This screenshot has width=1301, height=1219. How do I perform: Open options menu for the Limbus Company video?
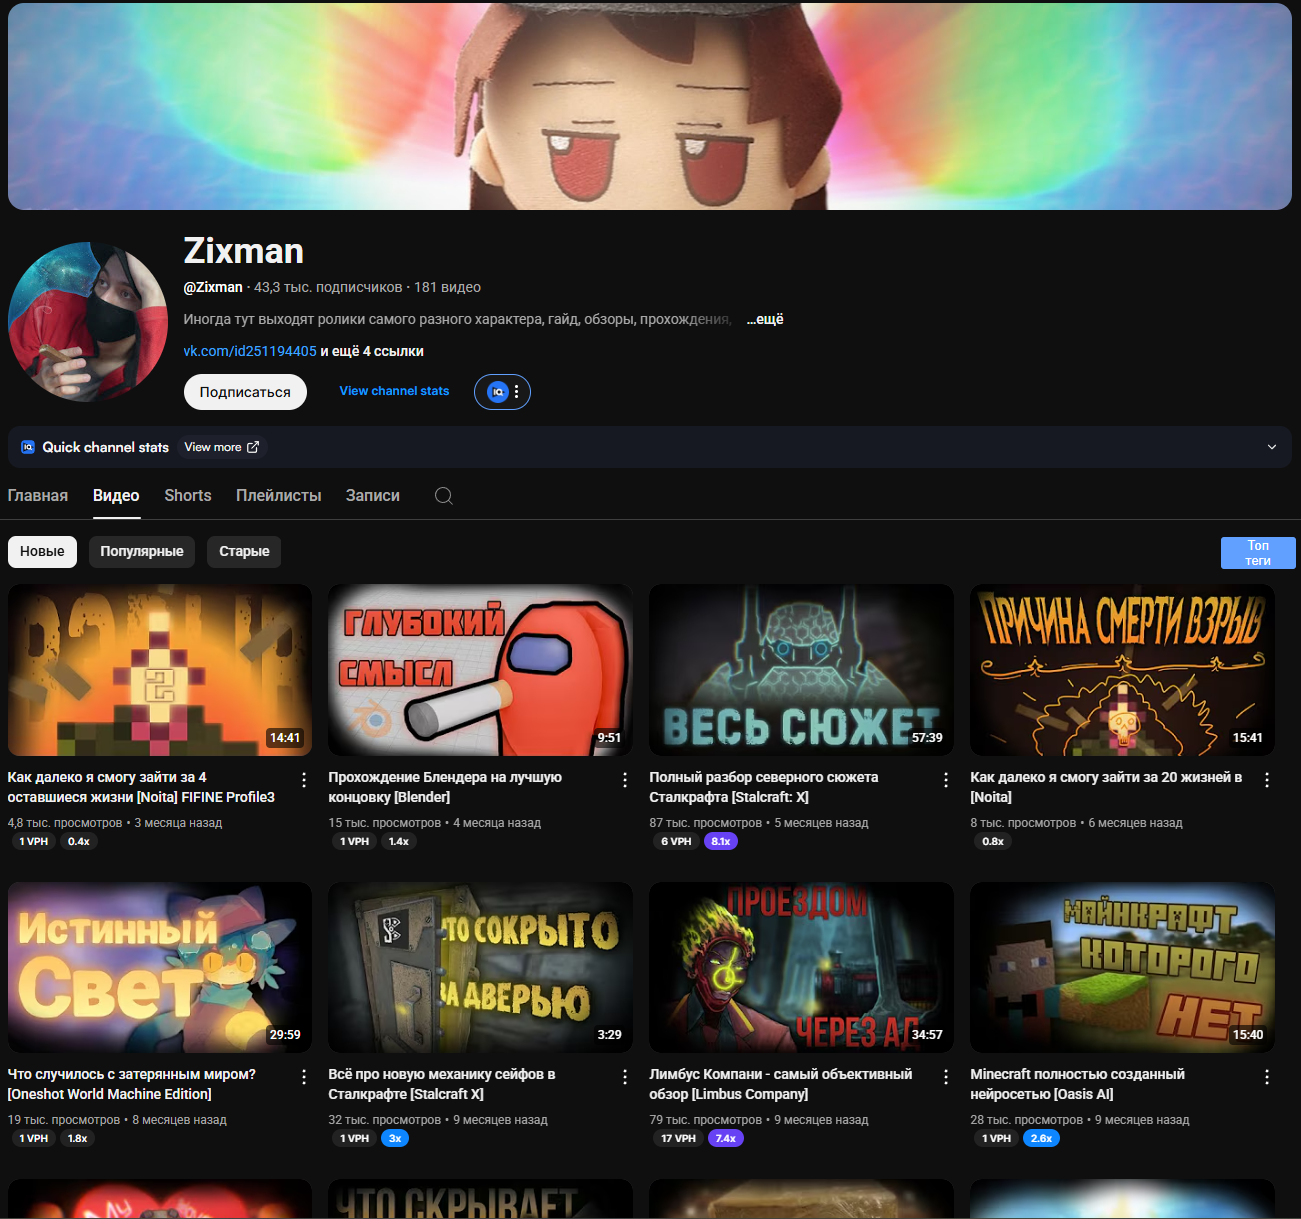coord(946,1077)
